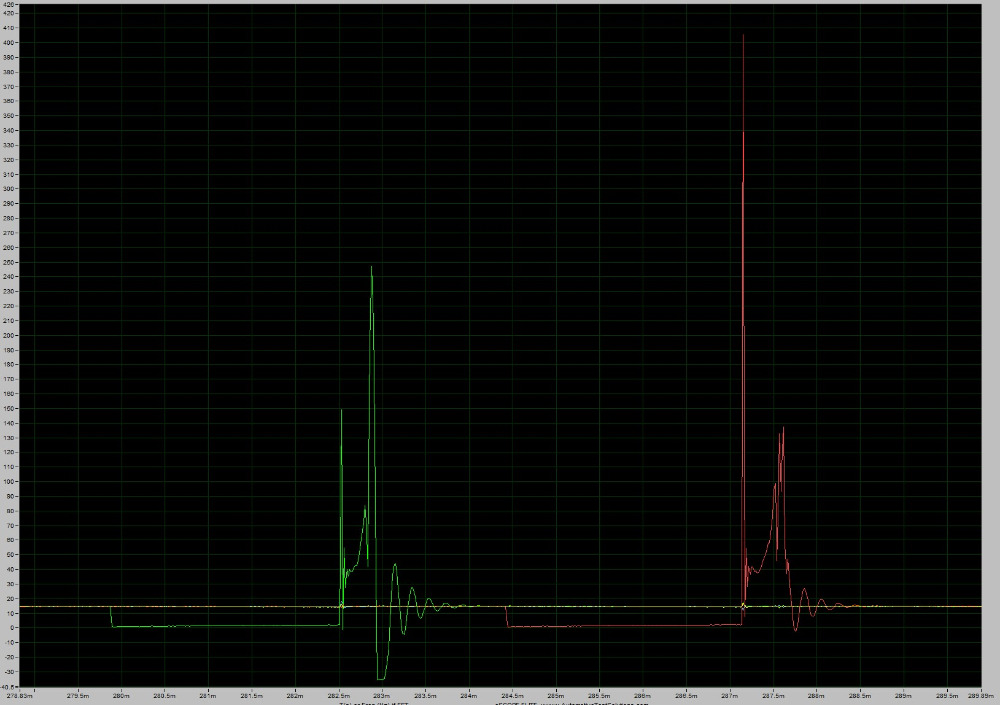This screenshot has height=705, width=1000.
Task: Click the 288m label on the time axis
Action: (816, 694)
